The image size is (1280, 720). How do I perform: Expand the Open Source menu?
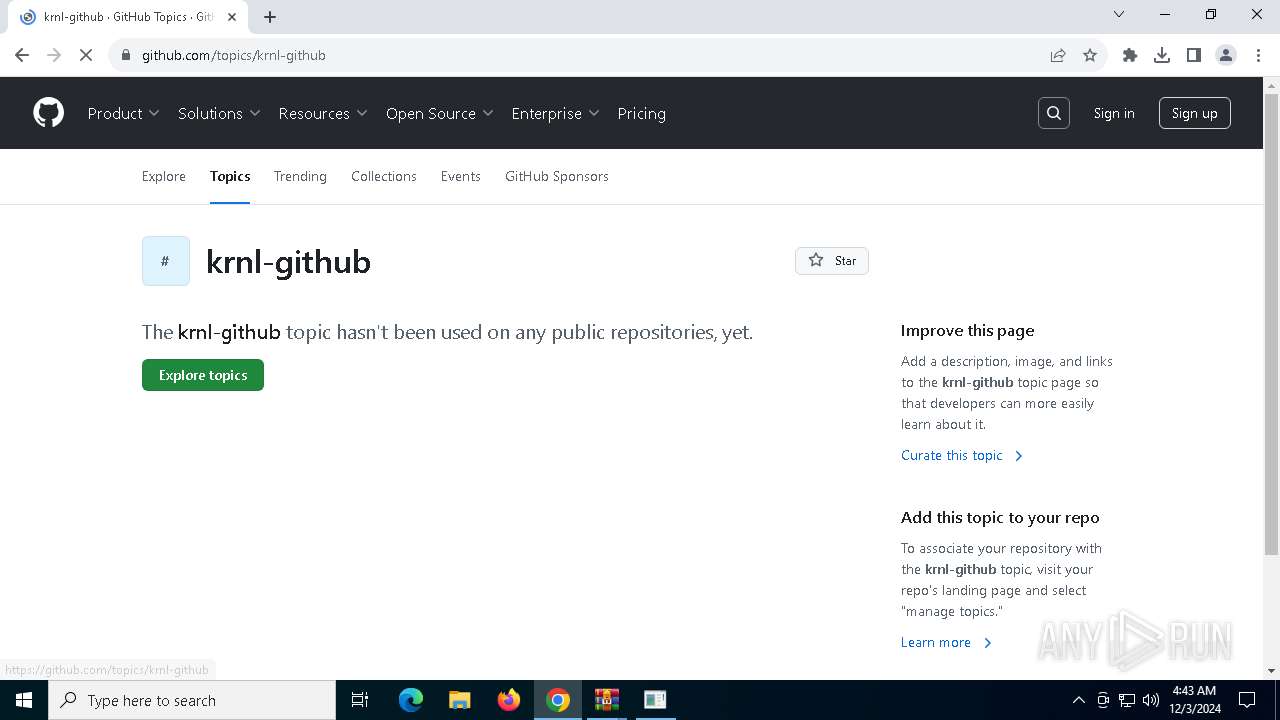440,113
